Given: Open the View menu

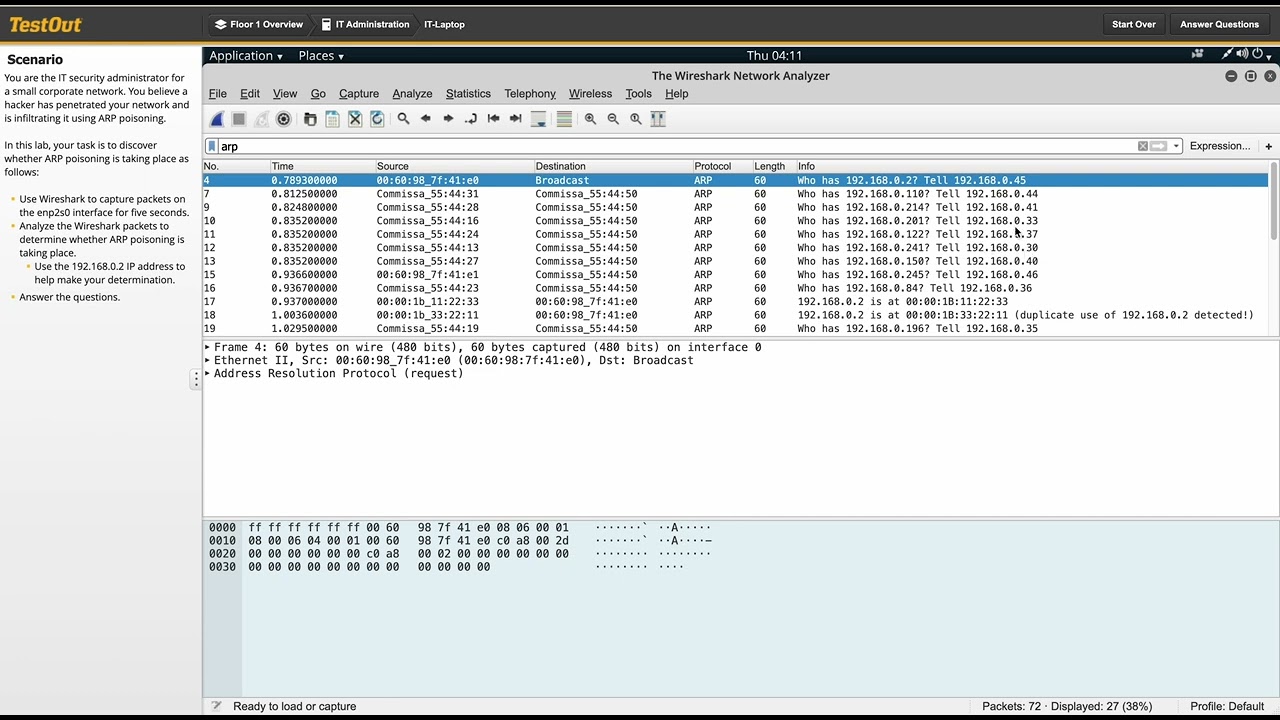Looking at the screenshot, I should click(x=285, y=94).
